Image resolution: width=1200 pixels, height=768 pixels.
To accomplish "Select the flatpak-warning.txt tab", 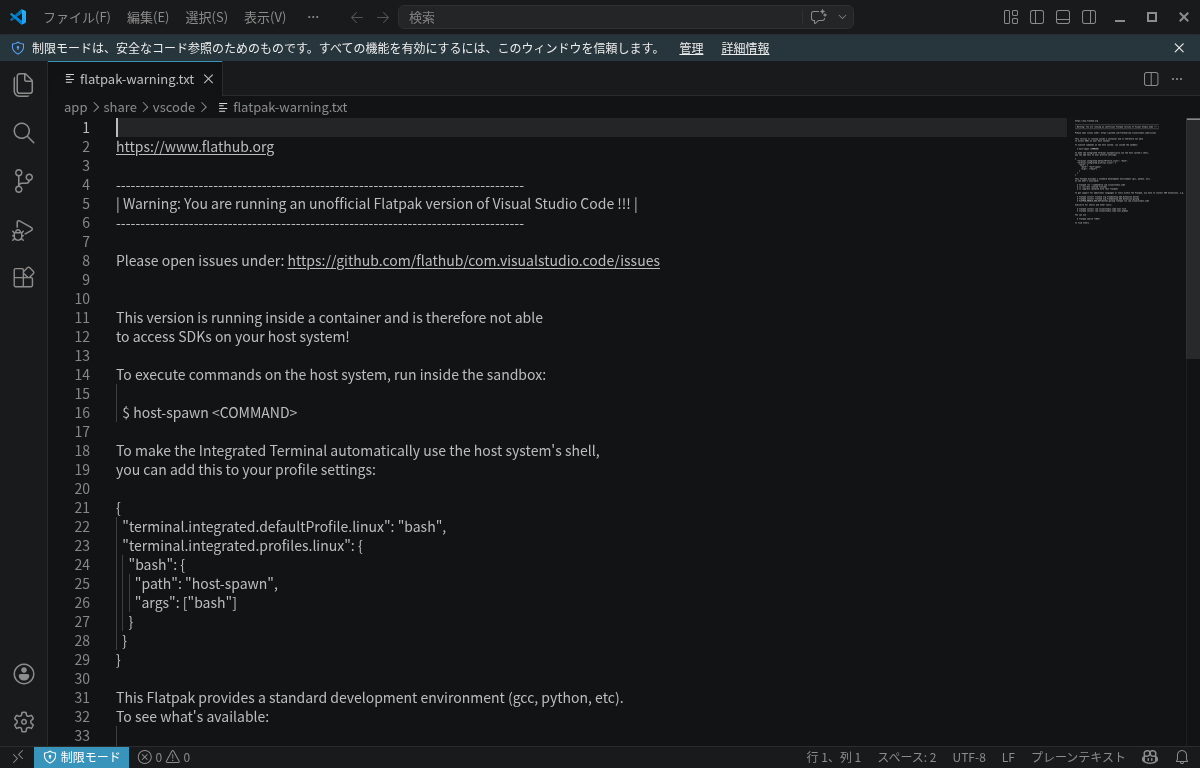I will (137, 79).
